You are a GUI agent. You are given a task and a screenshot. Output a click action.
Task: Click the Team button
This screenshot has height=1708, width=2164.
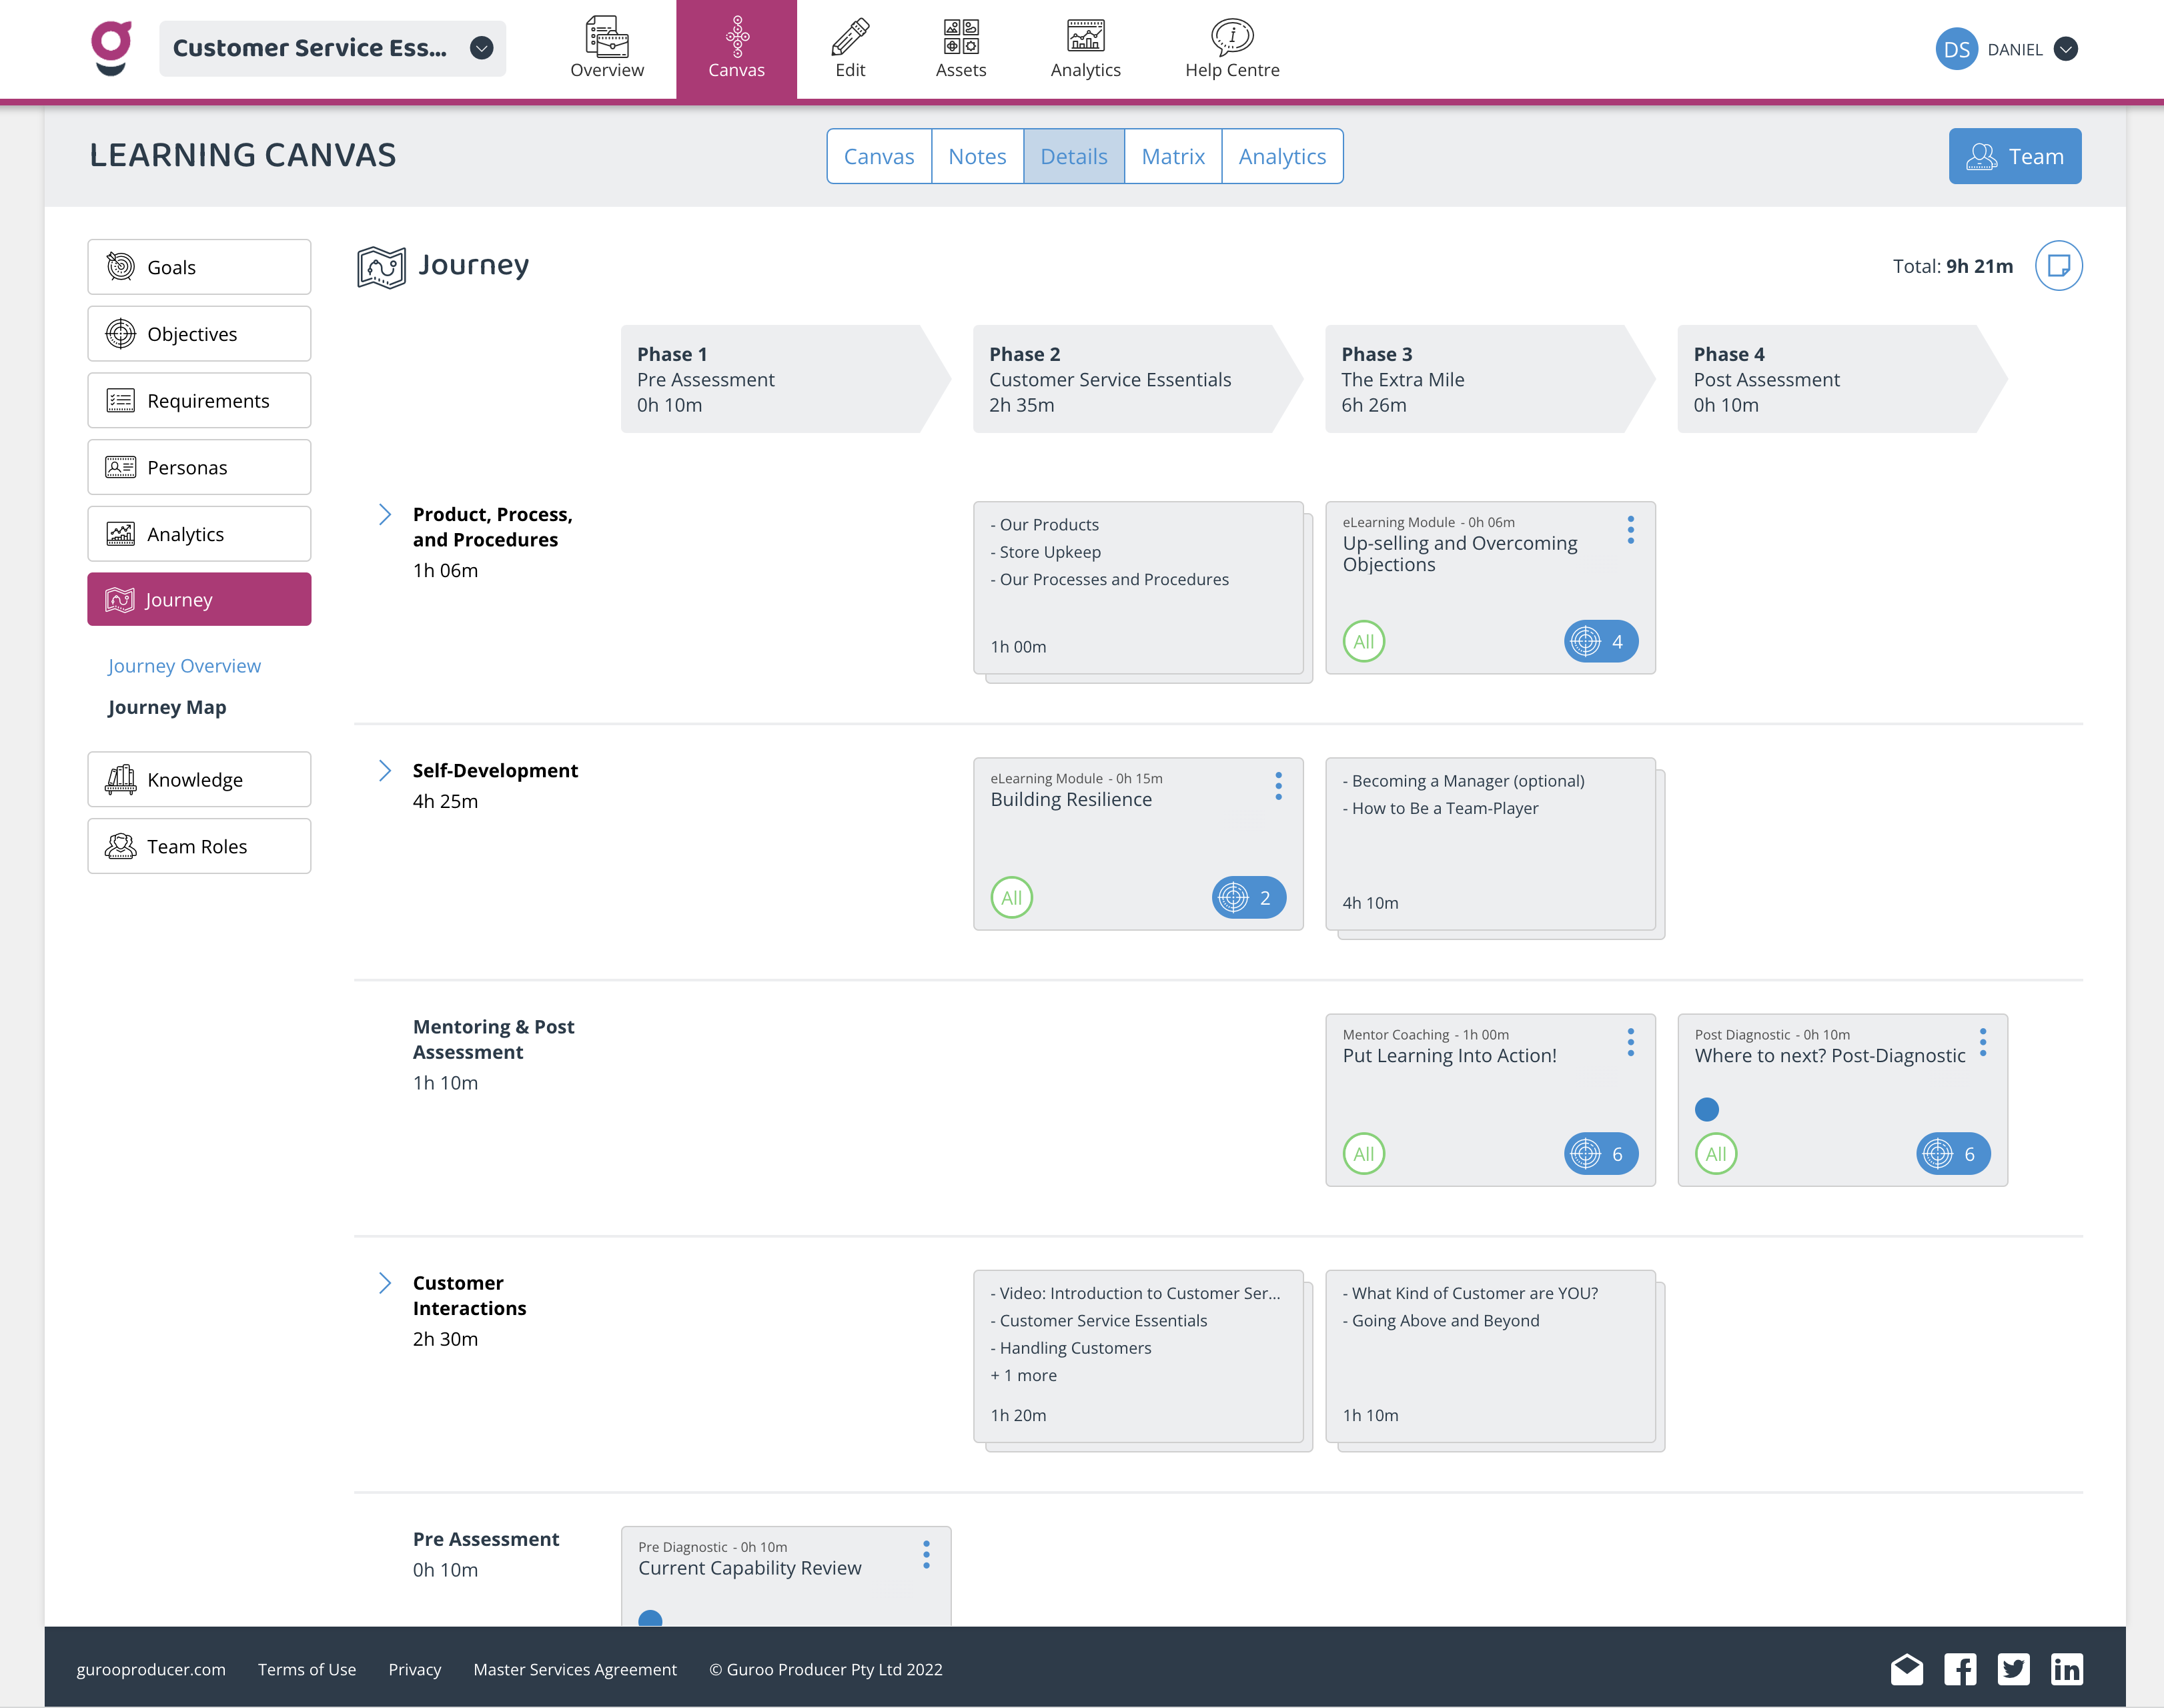[x=2014, y=157]
